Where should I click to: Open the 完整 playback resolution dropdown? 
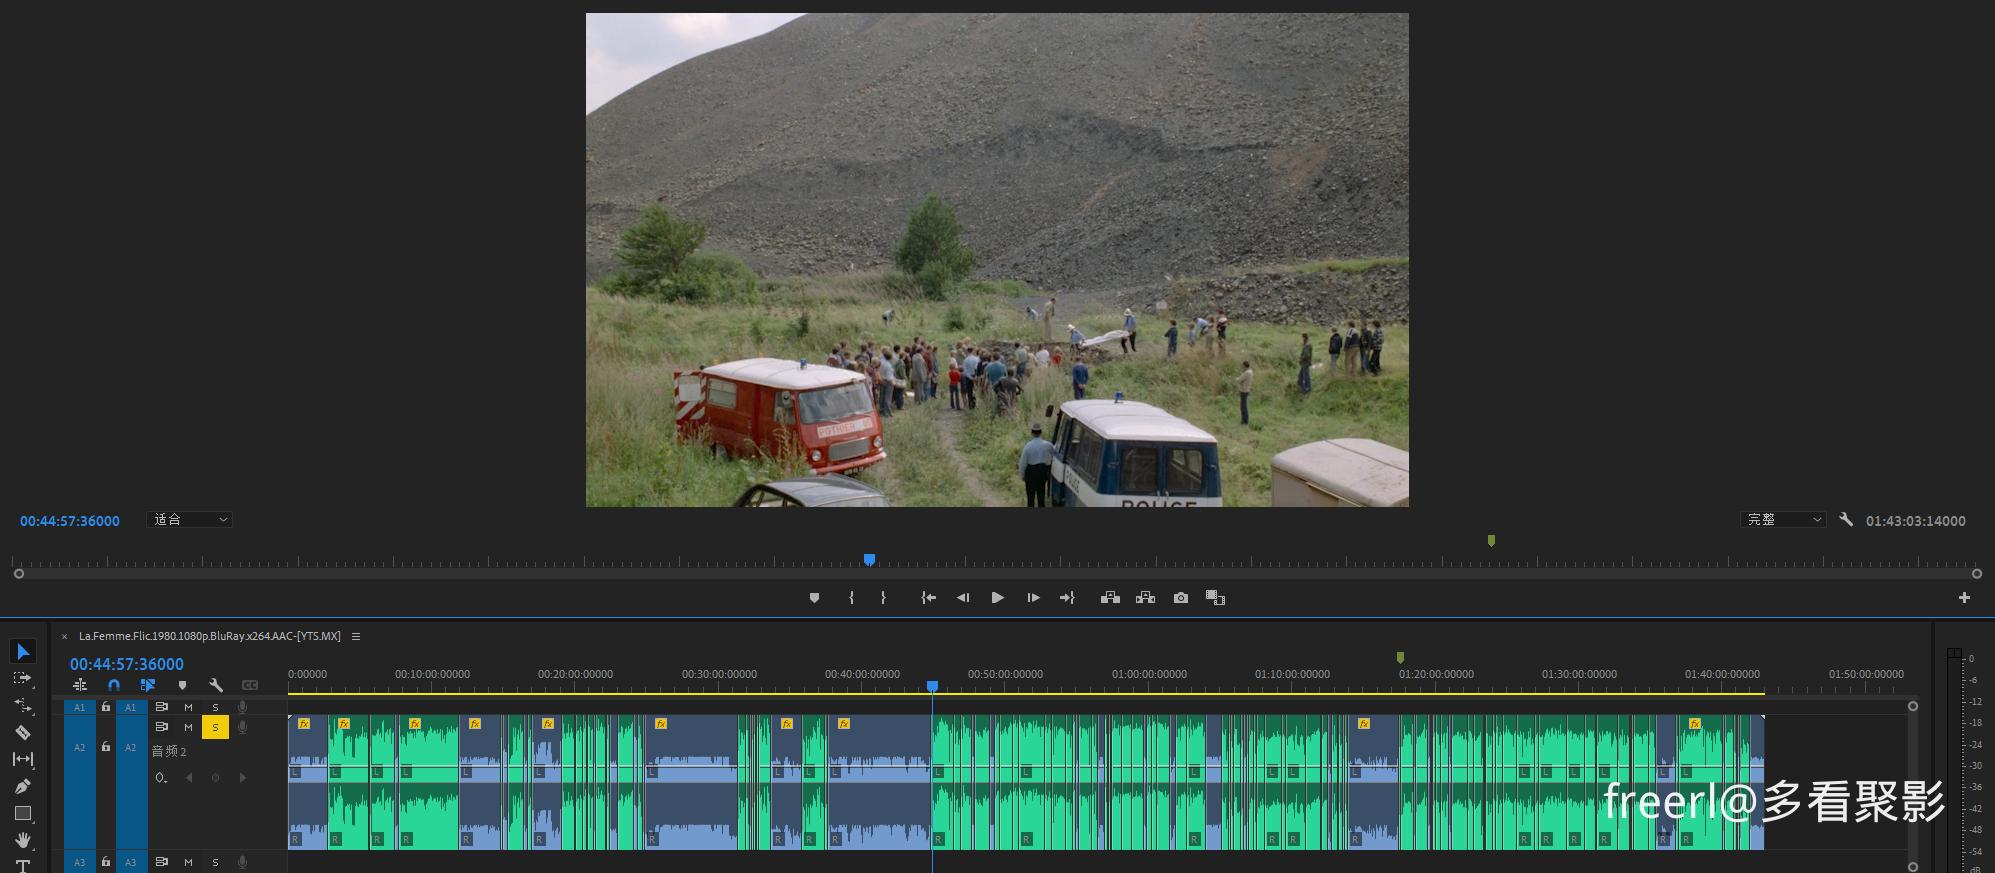(1783, 520)
